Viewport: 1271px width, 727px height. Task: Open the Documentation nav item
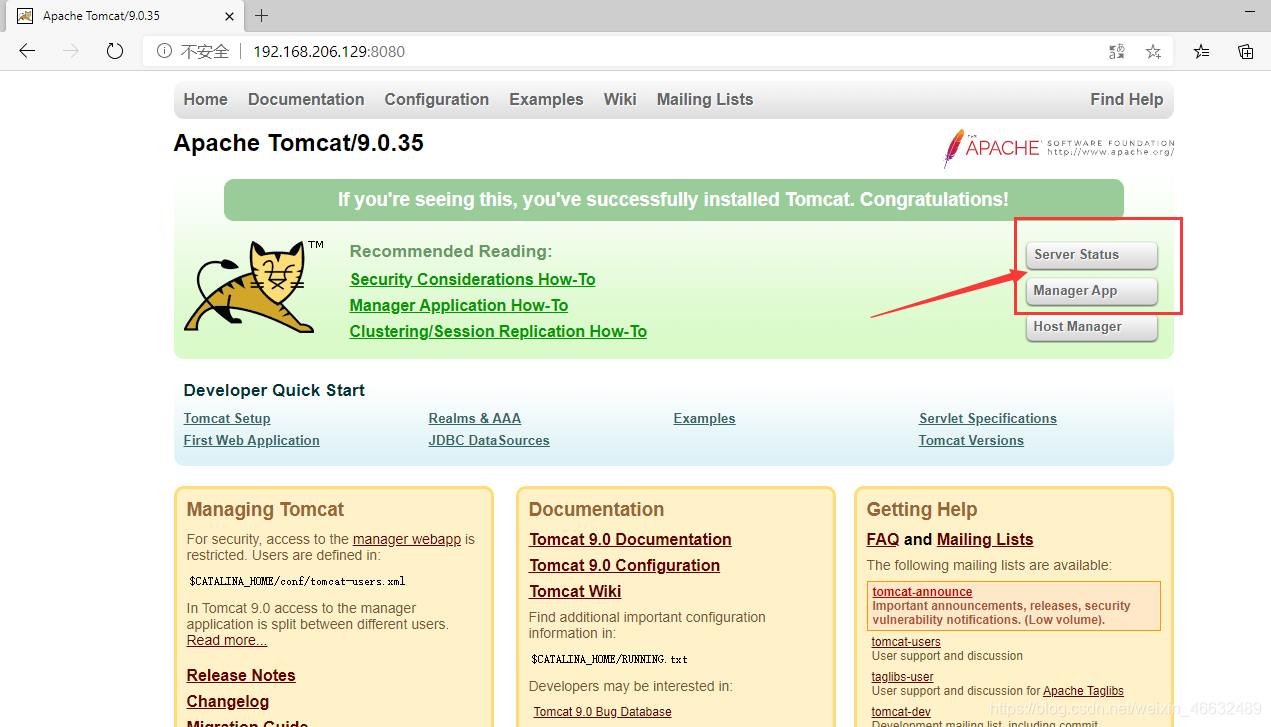(x=306, y=99)
